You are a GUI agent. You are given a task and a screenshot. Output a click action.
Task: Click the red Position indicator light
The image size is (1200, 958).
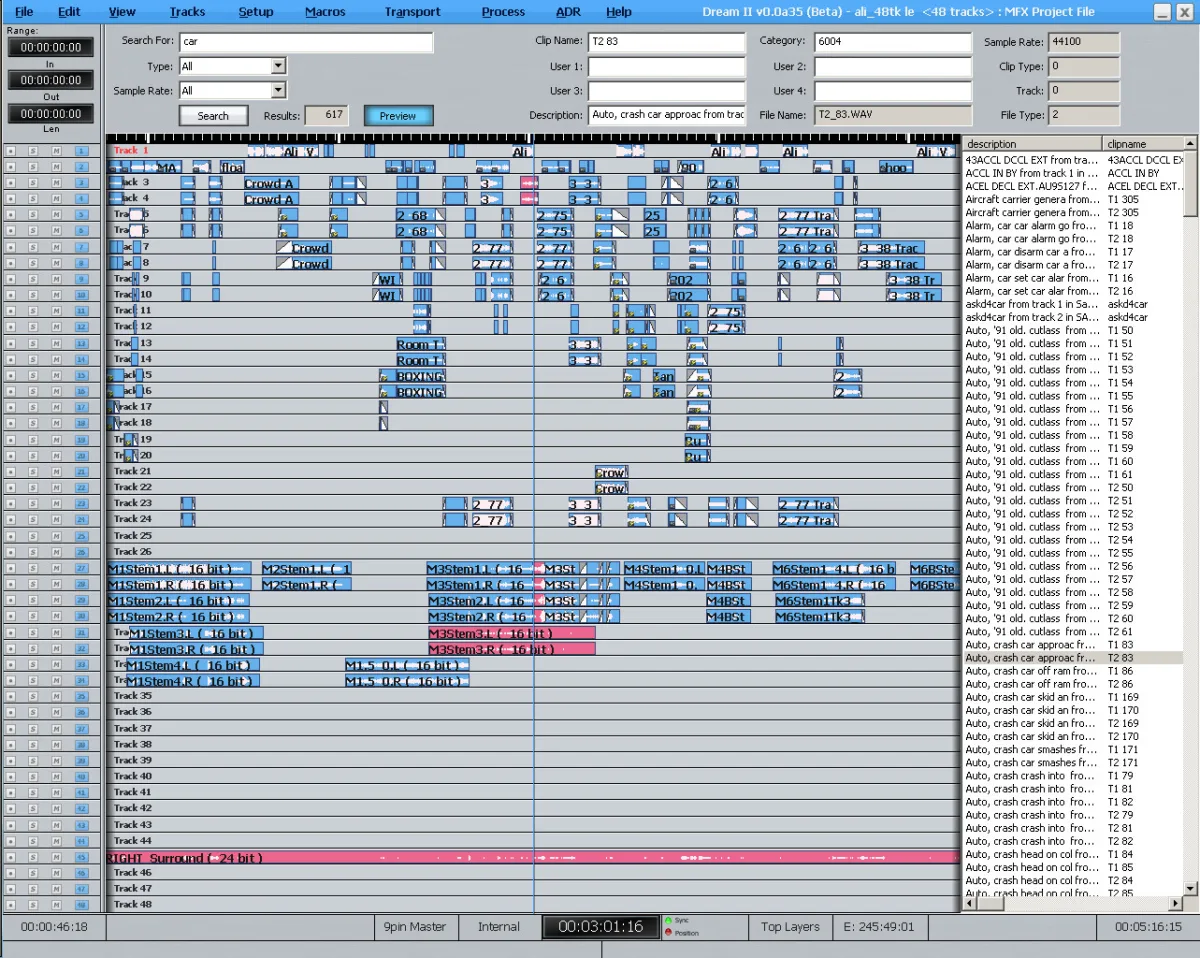coord(668,933)
